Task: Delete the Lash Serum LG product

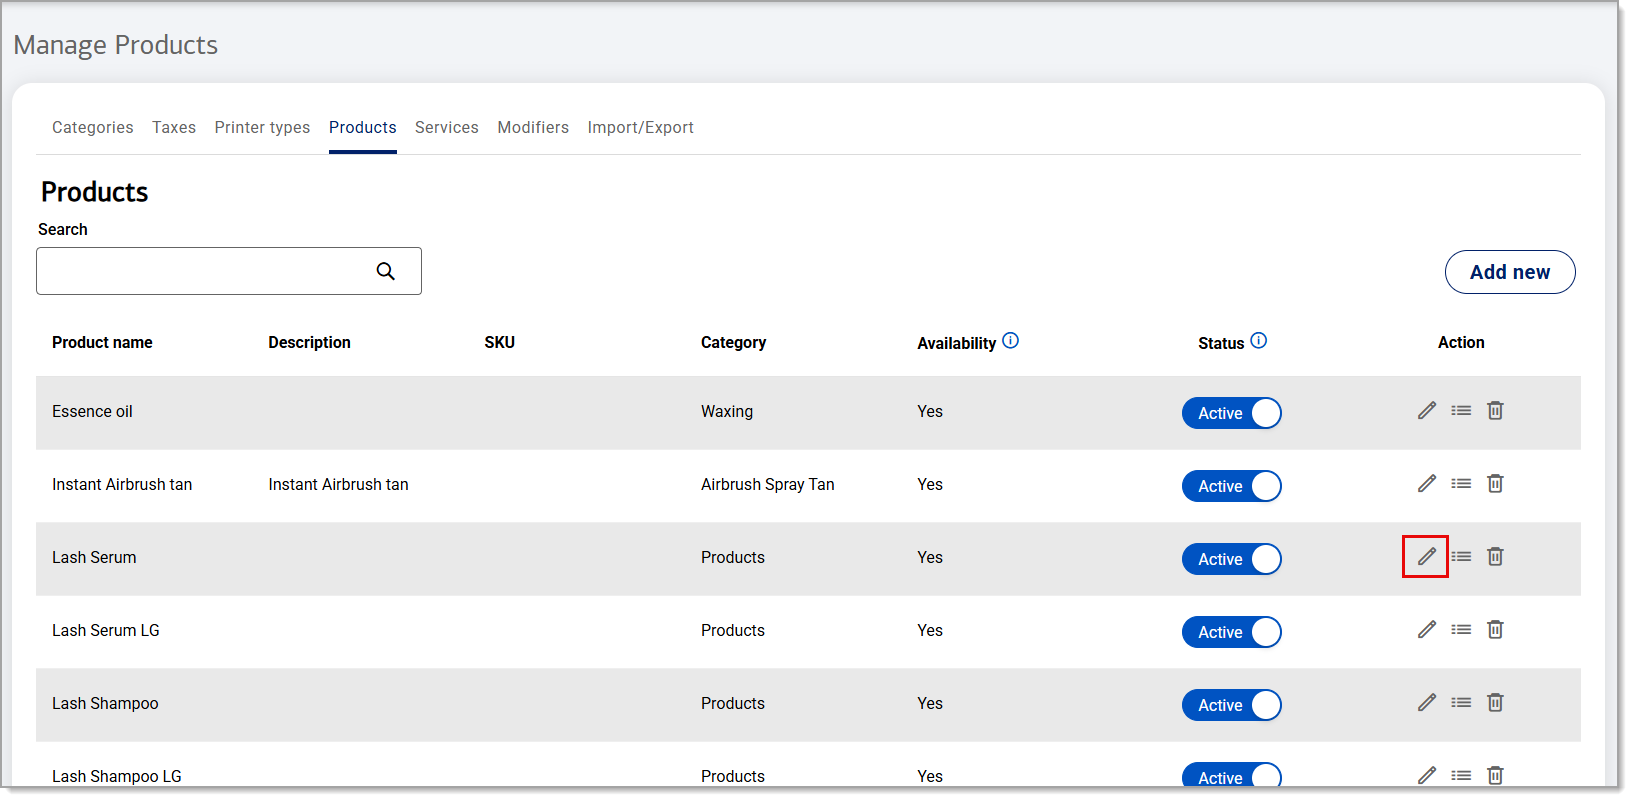Action: (x=1495, y=630)
